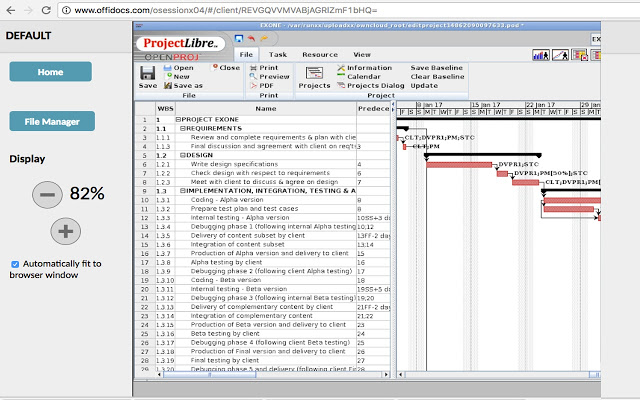This screenshot has width=640, height=400.
Task: Collapse the DESIGN task group
Action: pos(182,155)
